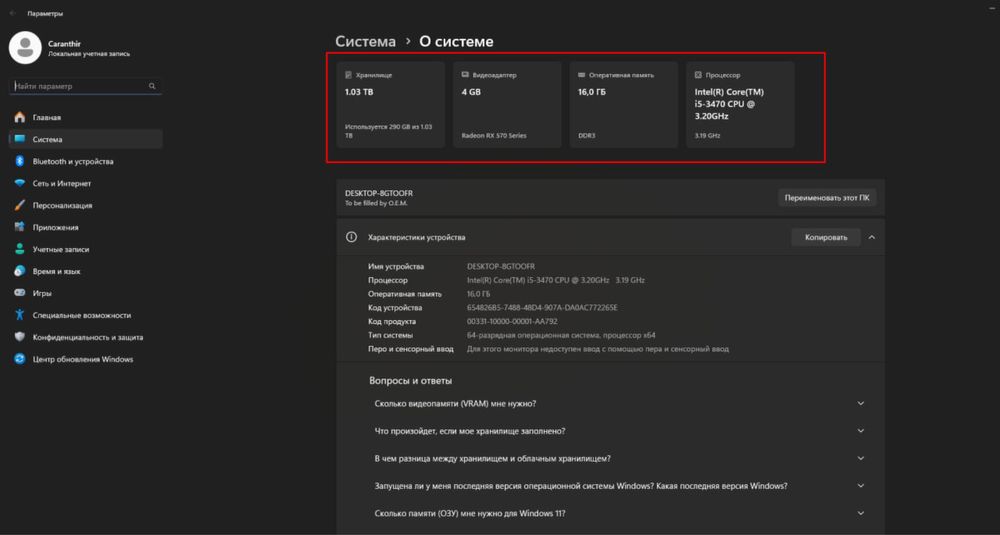Open Bluetooth и устройства via its icon
The height and width of the screenshot is (535, 1000).
(20, 161)
